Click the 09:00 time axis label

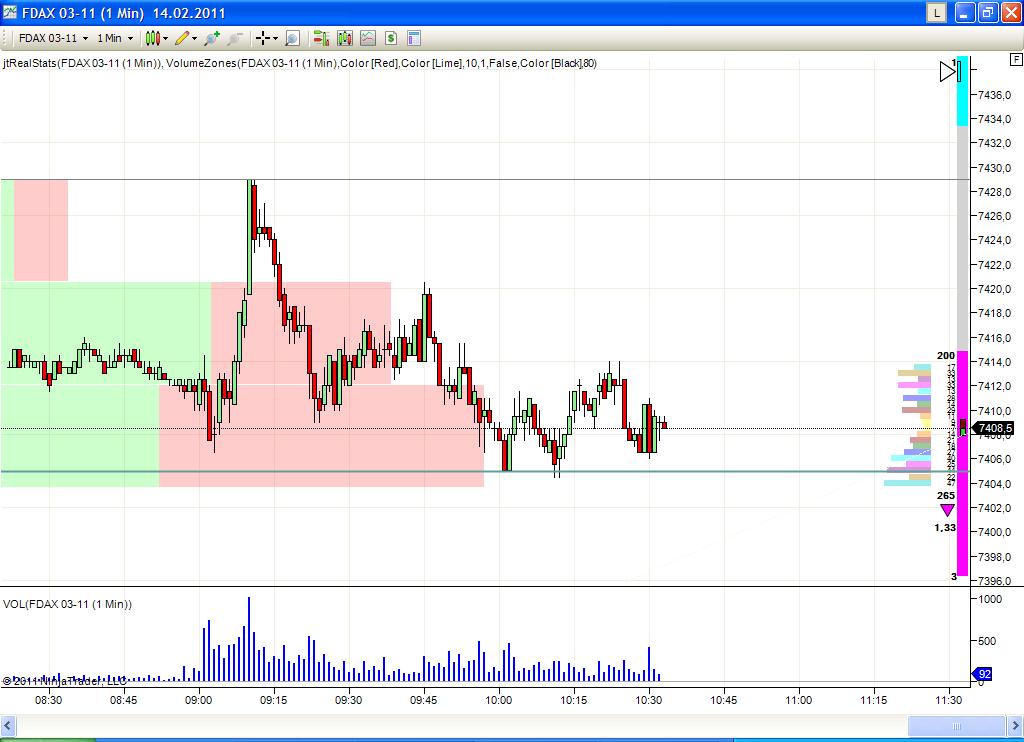point(198,700)
